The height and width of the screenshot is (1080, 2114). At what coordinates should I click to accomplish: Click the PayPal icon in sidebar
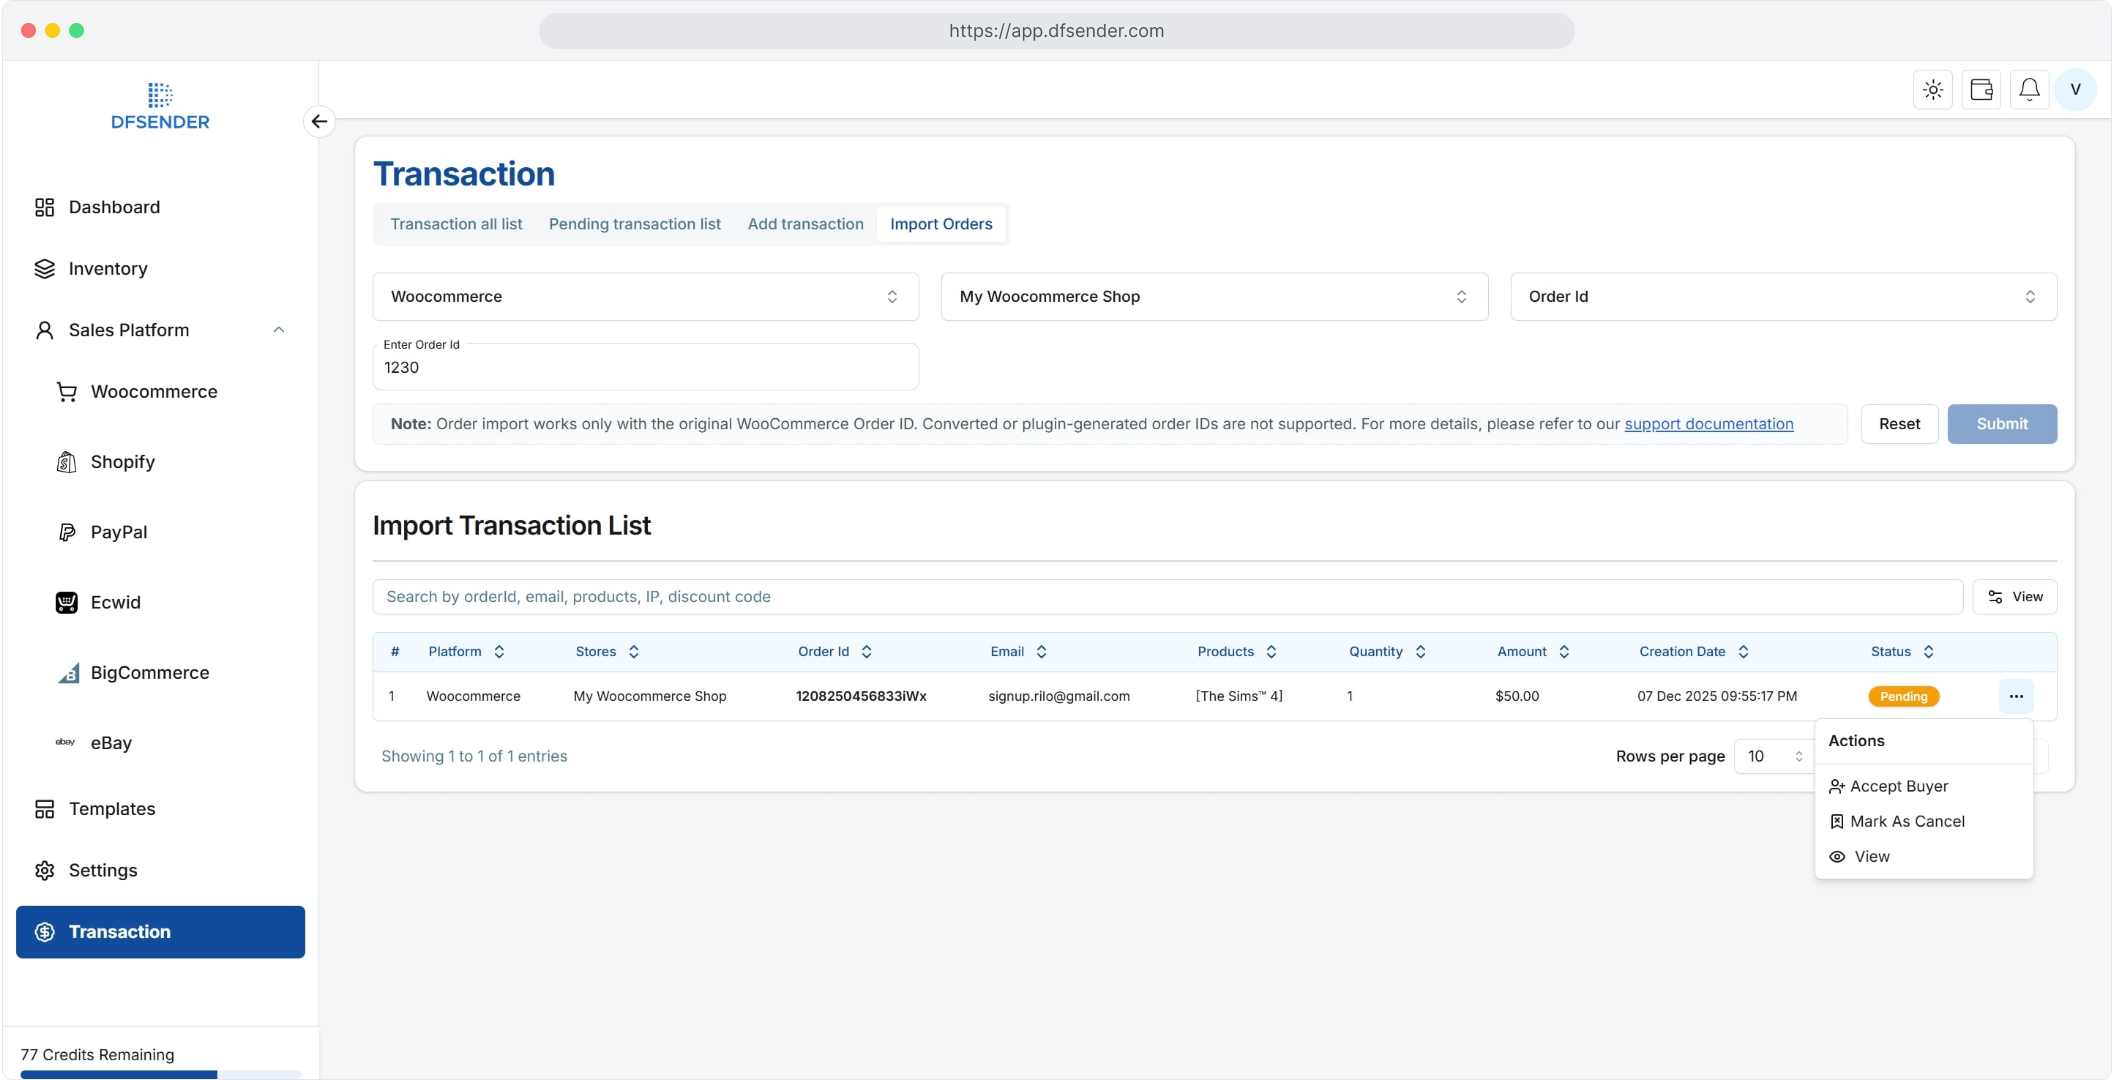pos(66,532)
